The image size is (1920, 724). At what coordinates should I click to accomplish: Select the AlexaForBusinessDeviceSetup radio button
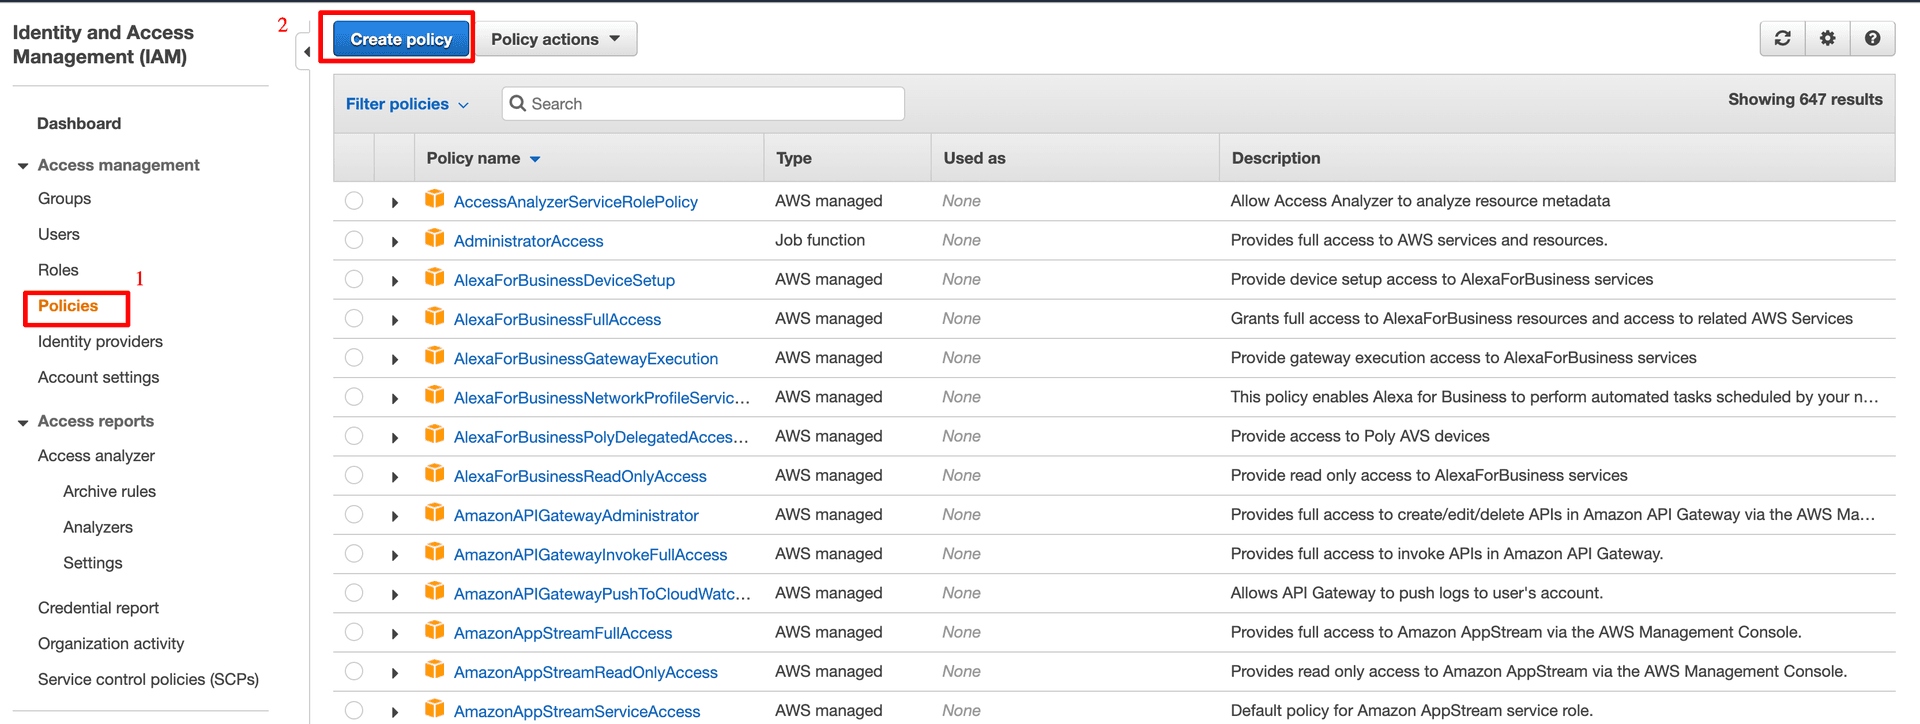[x=354, y=279]
